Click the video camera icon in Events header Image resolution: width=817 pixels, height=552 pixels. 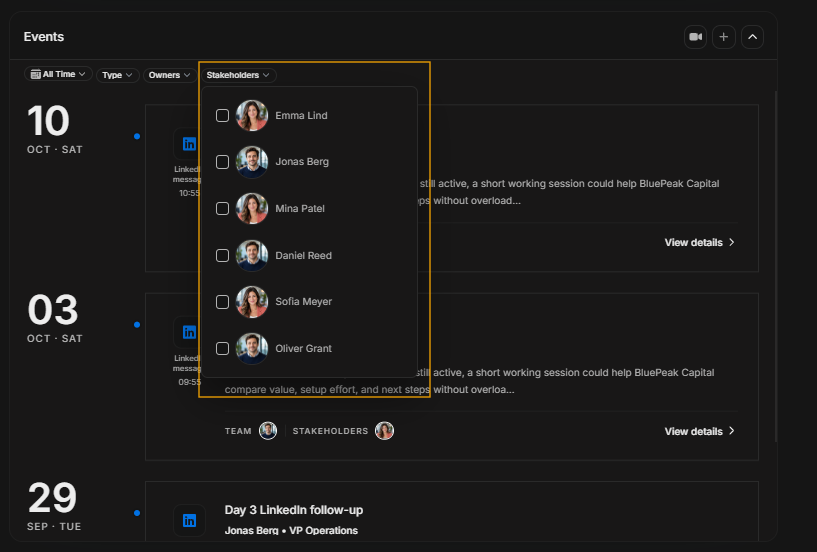pyautogui.click(x=695, y=37)
